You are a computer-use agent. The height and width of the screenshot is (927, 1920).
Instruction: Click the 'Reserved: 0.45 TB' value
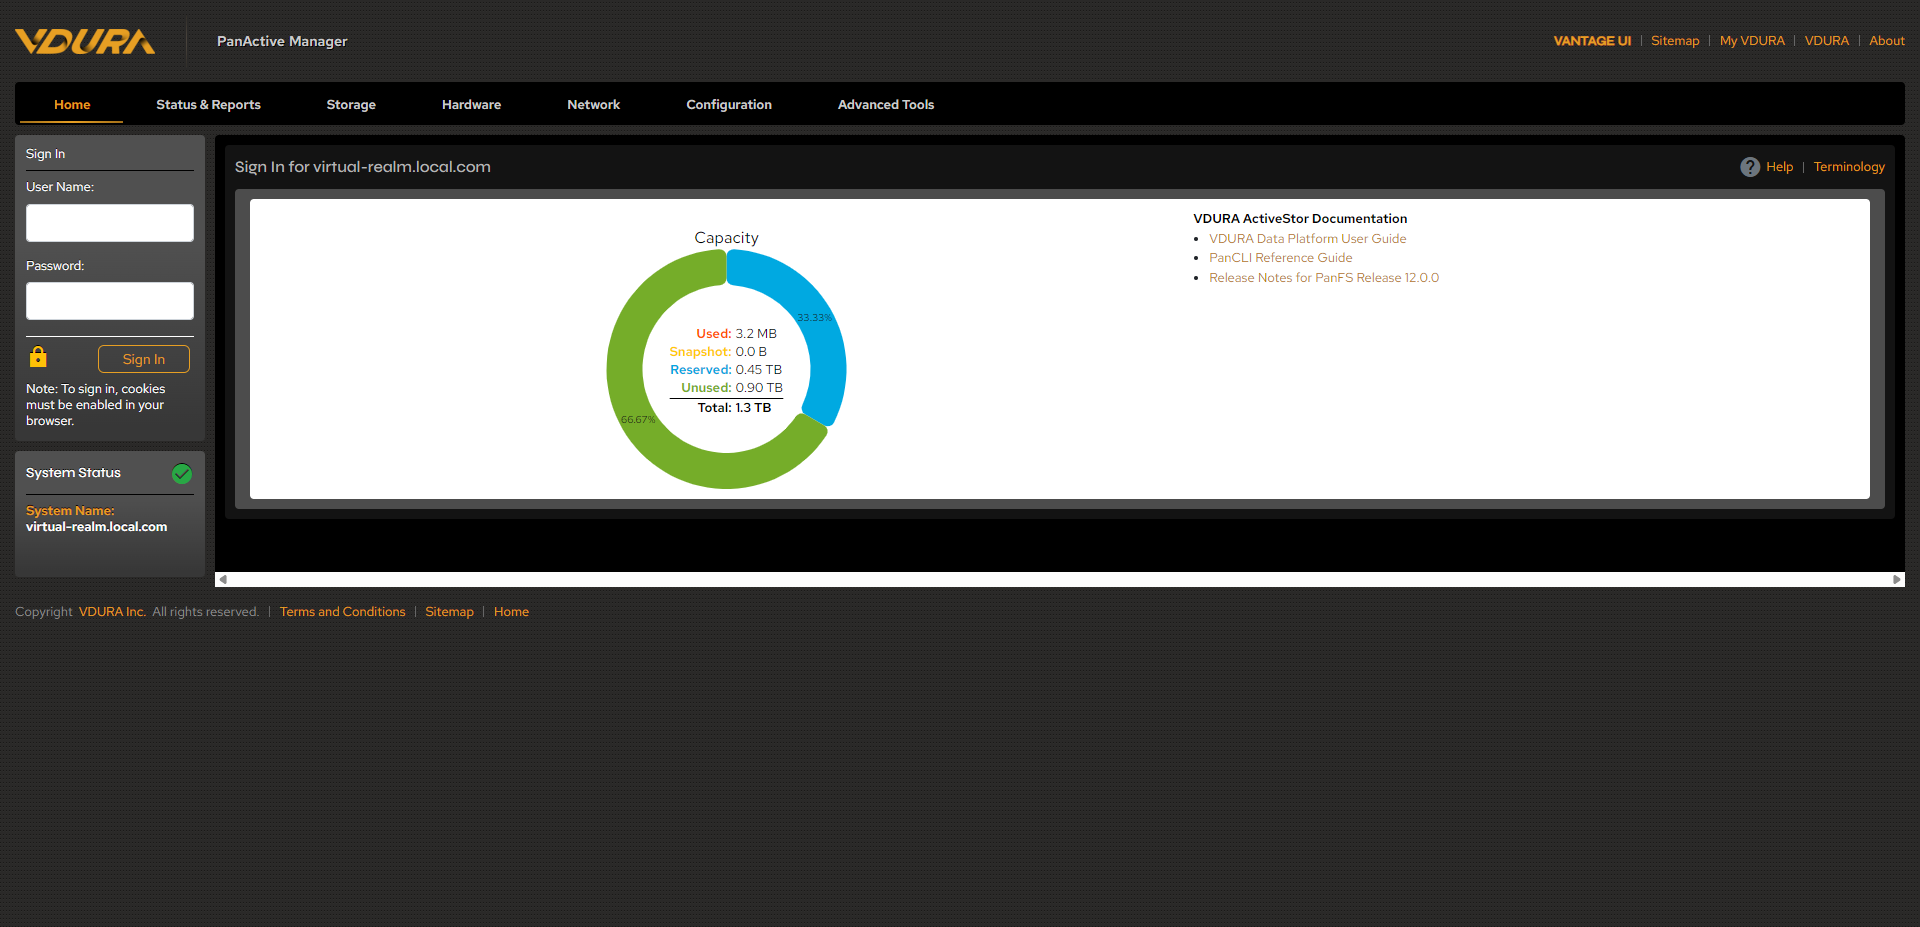(x=726, y=370)
